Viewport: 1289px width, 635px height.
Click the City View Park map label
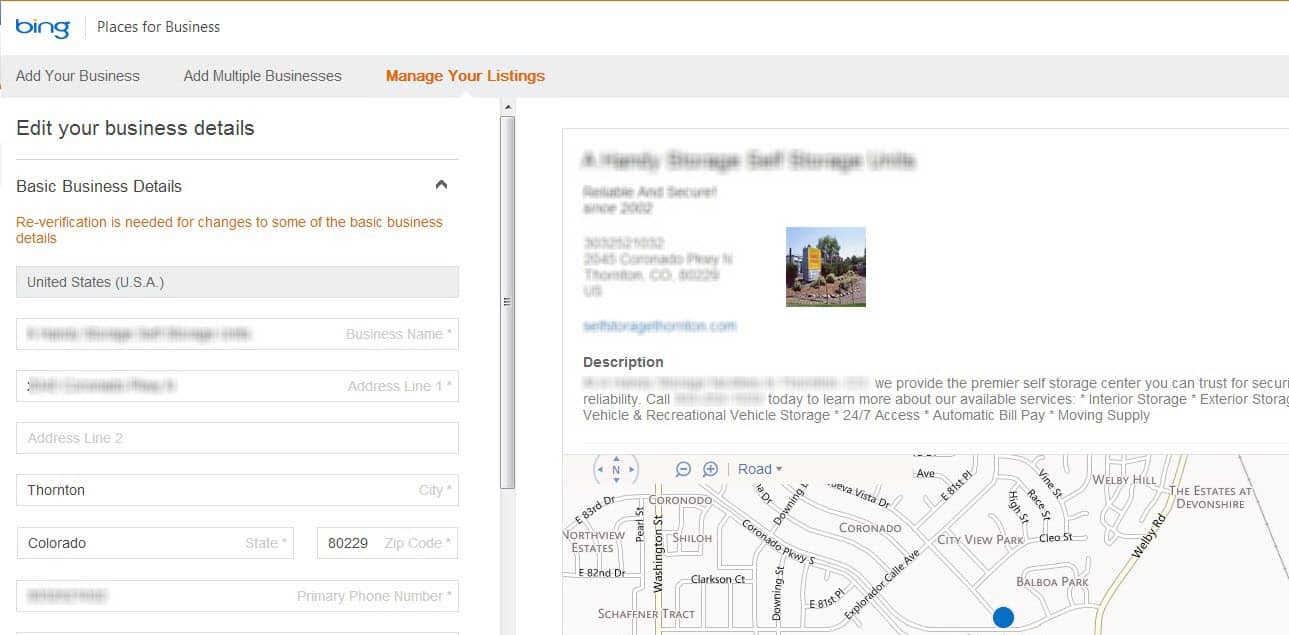(980, 540)
